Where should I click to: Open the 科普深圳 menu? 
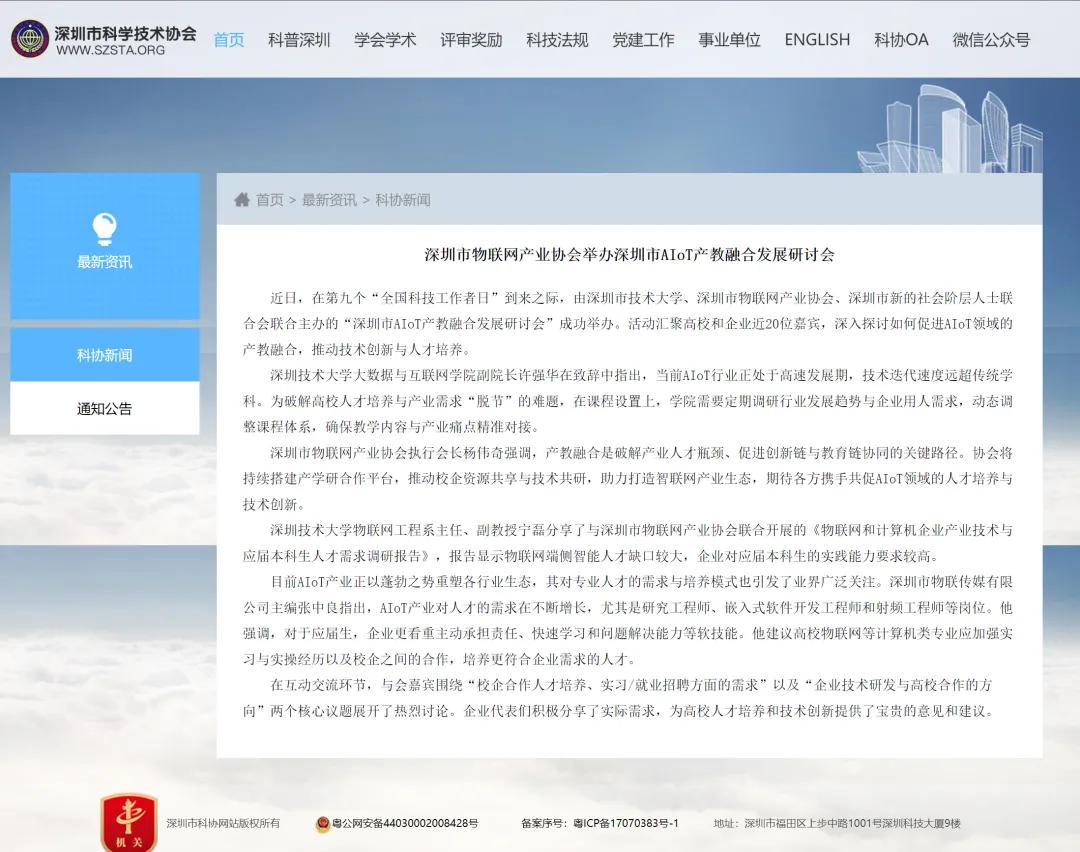[x=299, y=40]
